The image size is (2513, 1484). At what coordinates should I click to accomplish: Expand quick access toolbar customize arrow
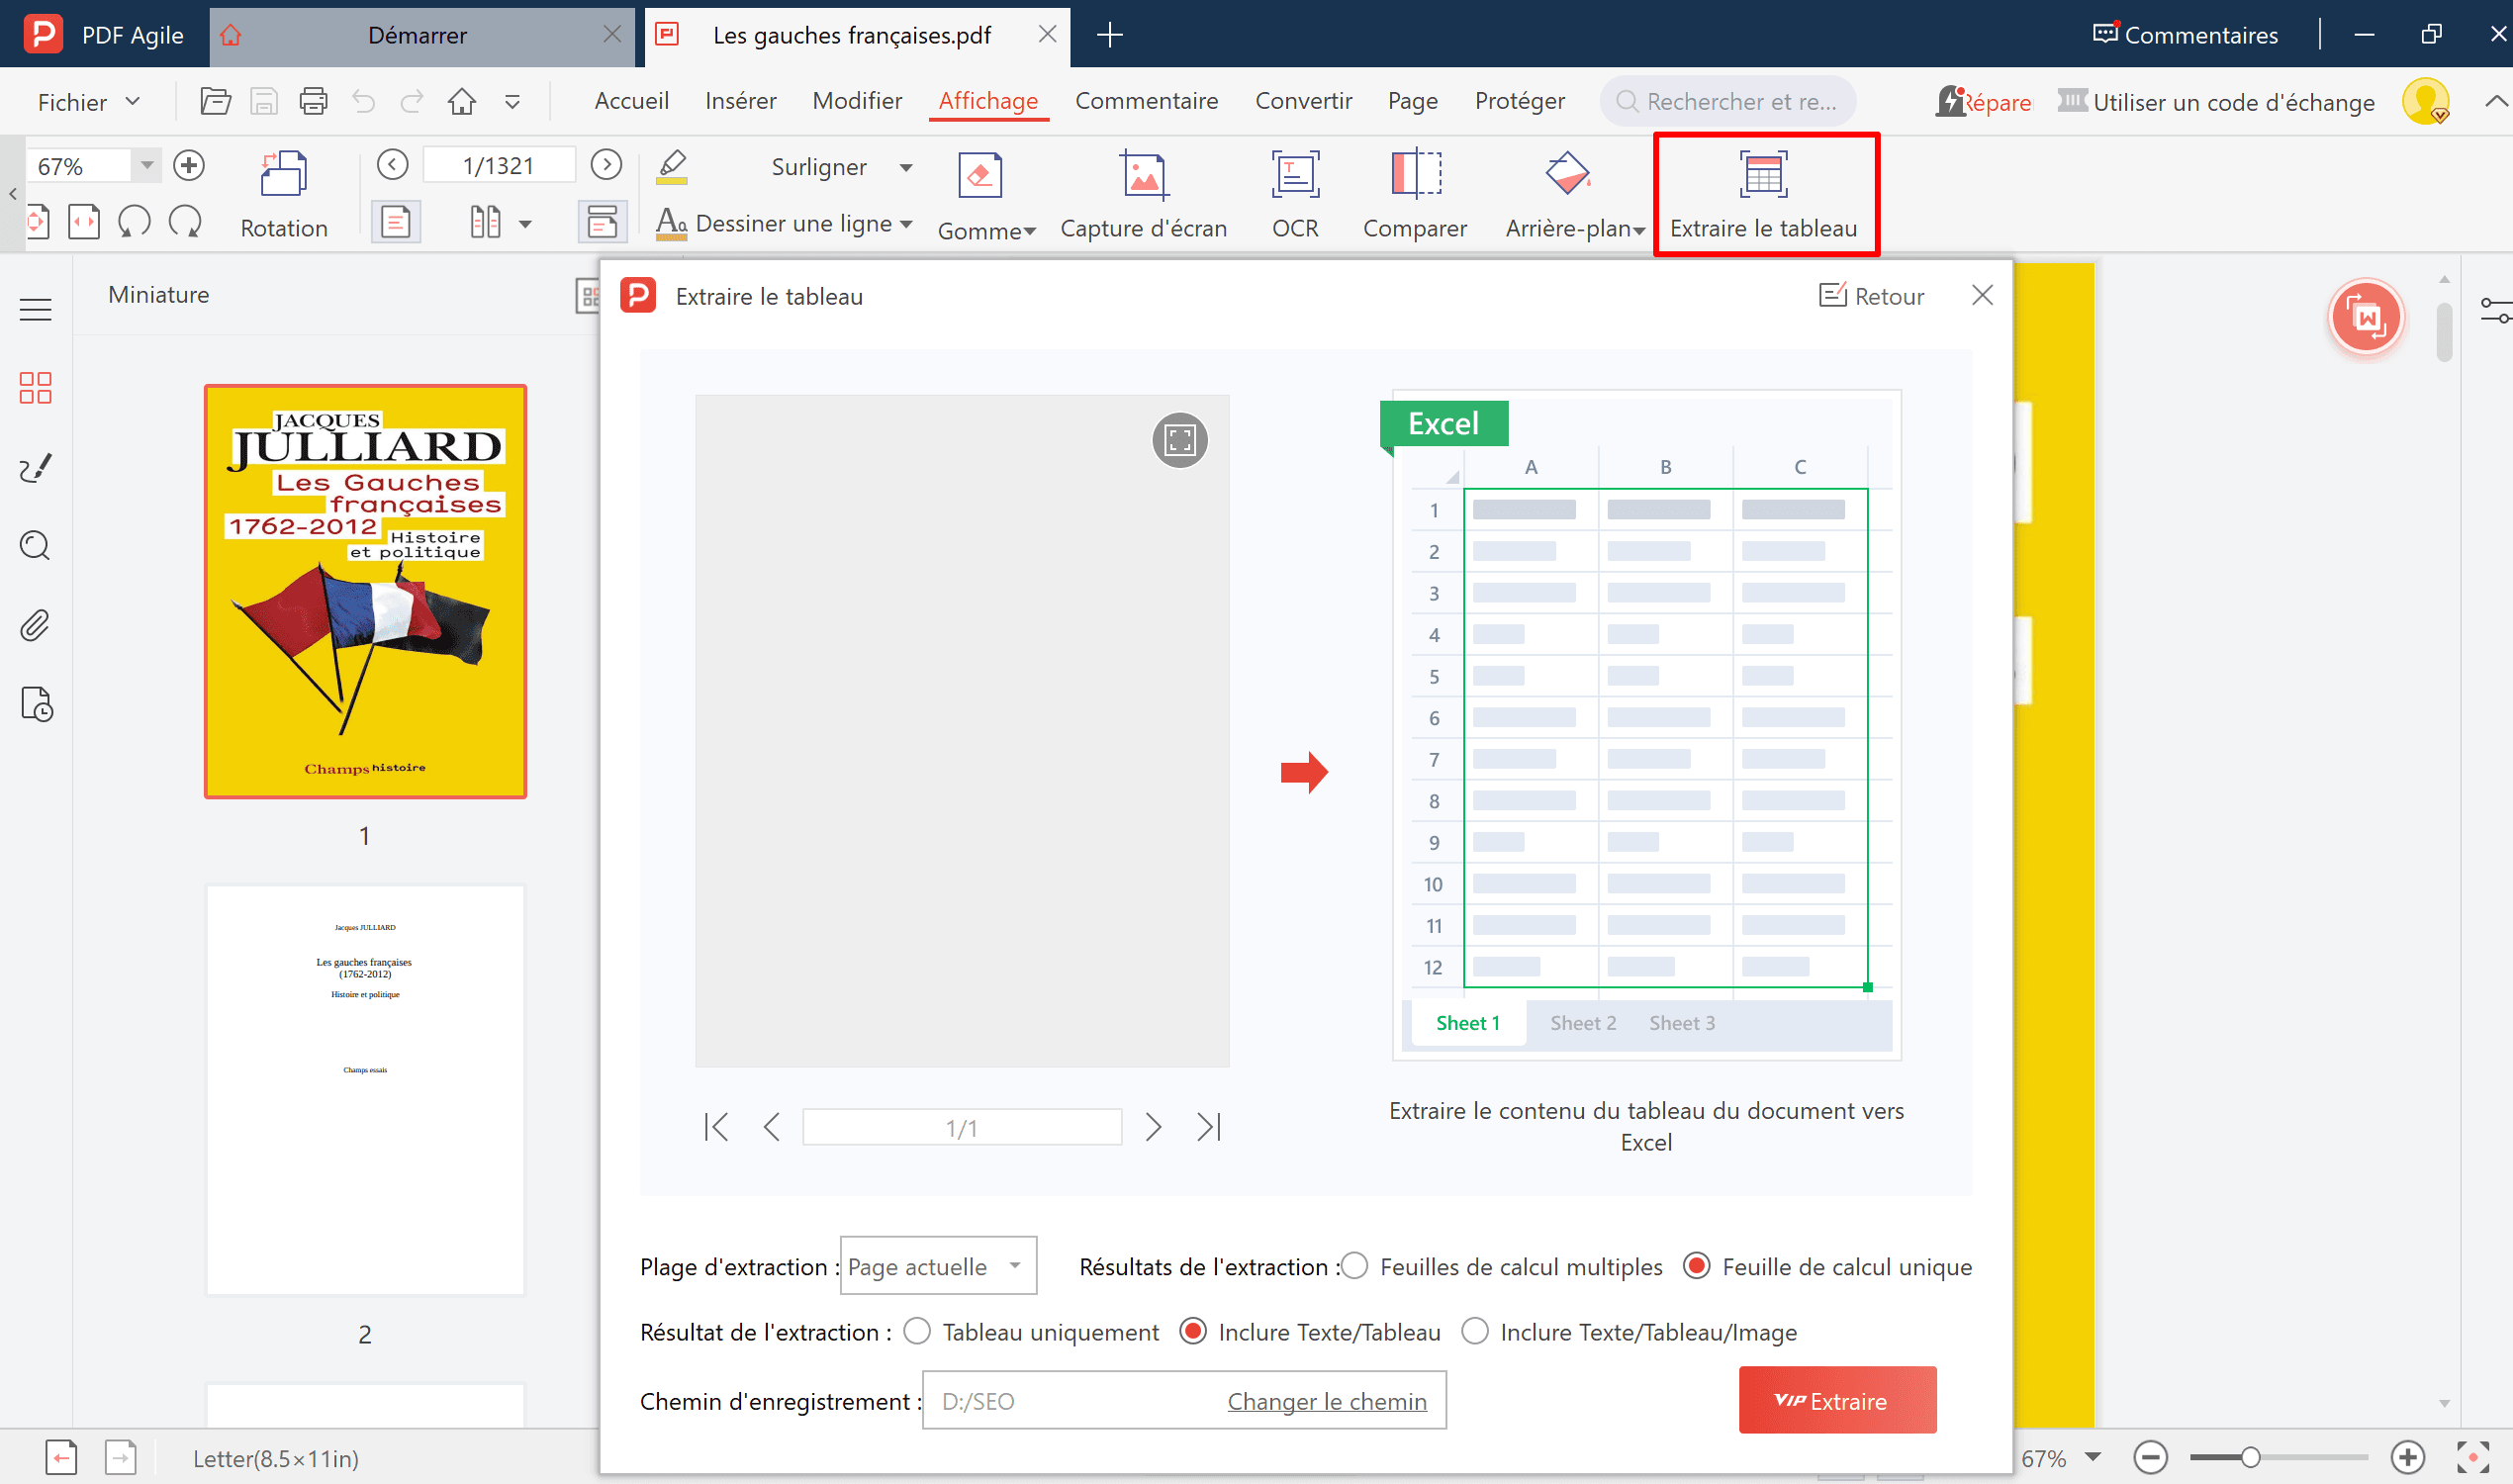click(512, 101)
